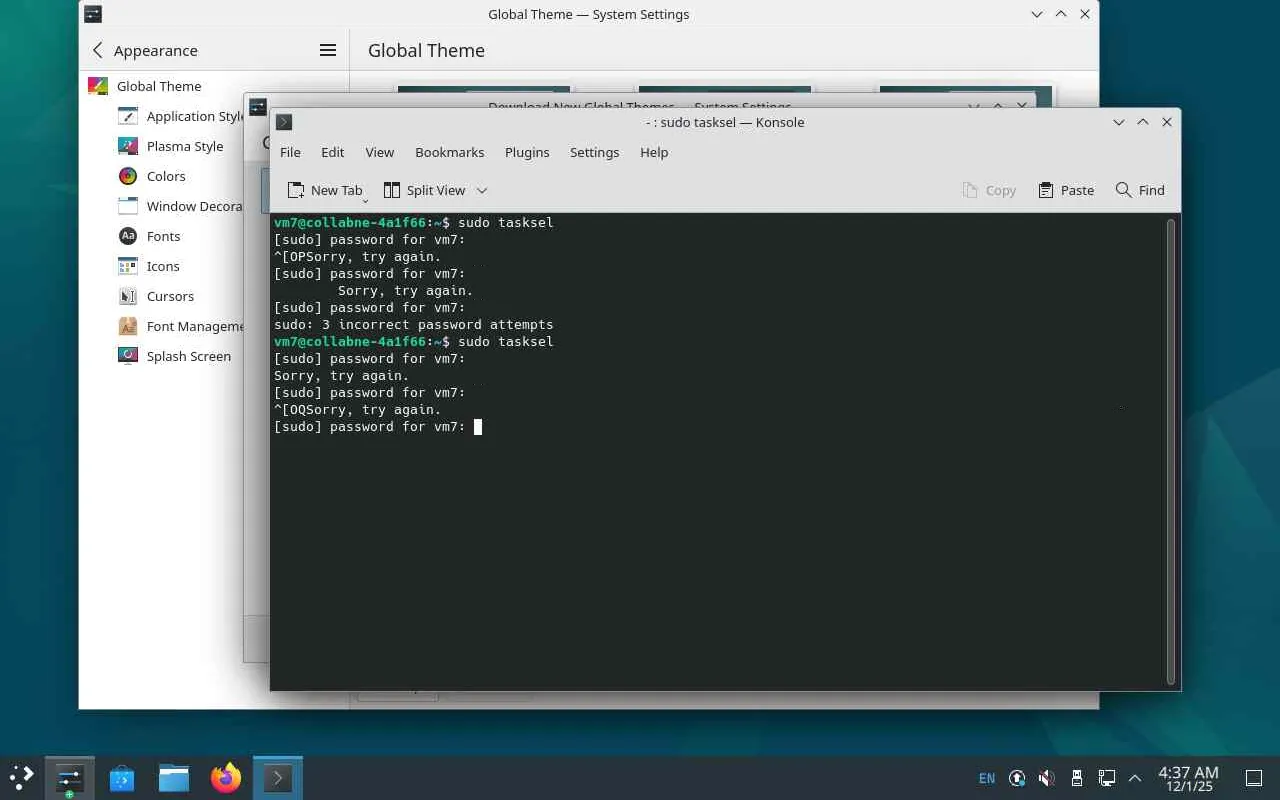The width and height of the screenshot is (1280, 800).
Task: Maximize the Konsole window
Action: pyautogui.click(x=1143, y=122)
